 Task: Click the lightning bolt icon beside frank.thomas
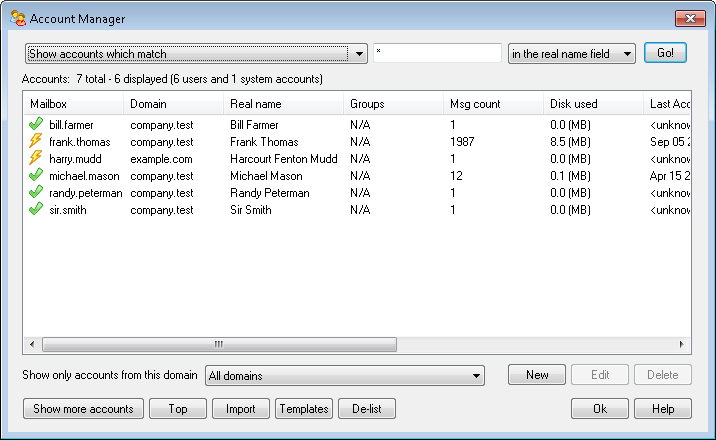coord(36,142)
